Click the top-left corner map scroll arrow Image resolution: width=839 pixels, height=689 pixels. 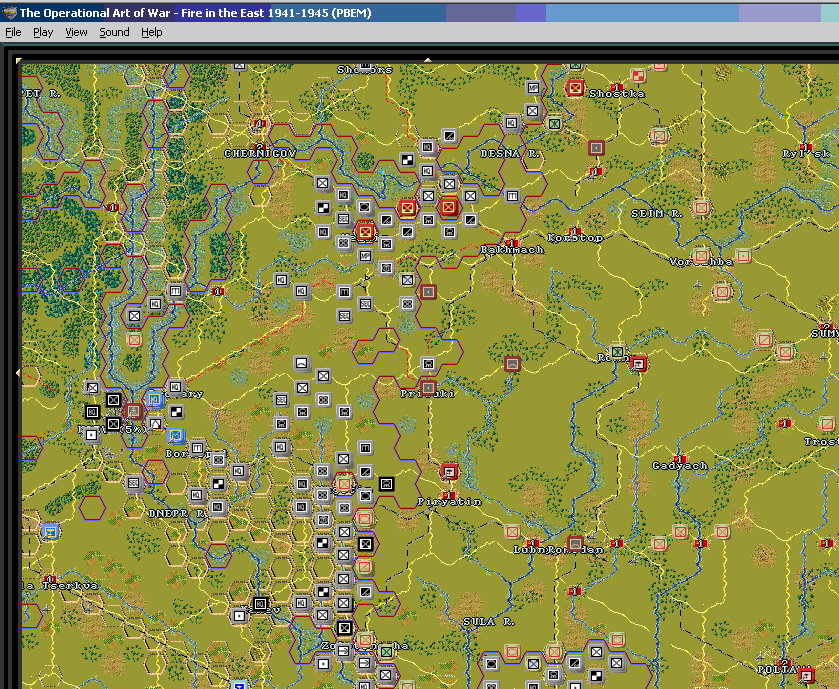coord(19,60)
